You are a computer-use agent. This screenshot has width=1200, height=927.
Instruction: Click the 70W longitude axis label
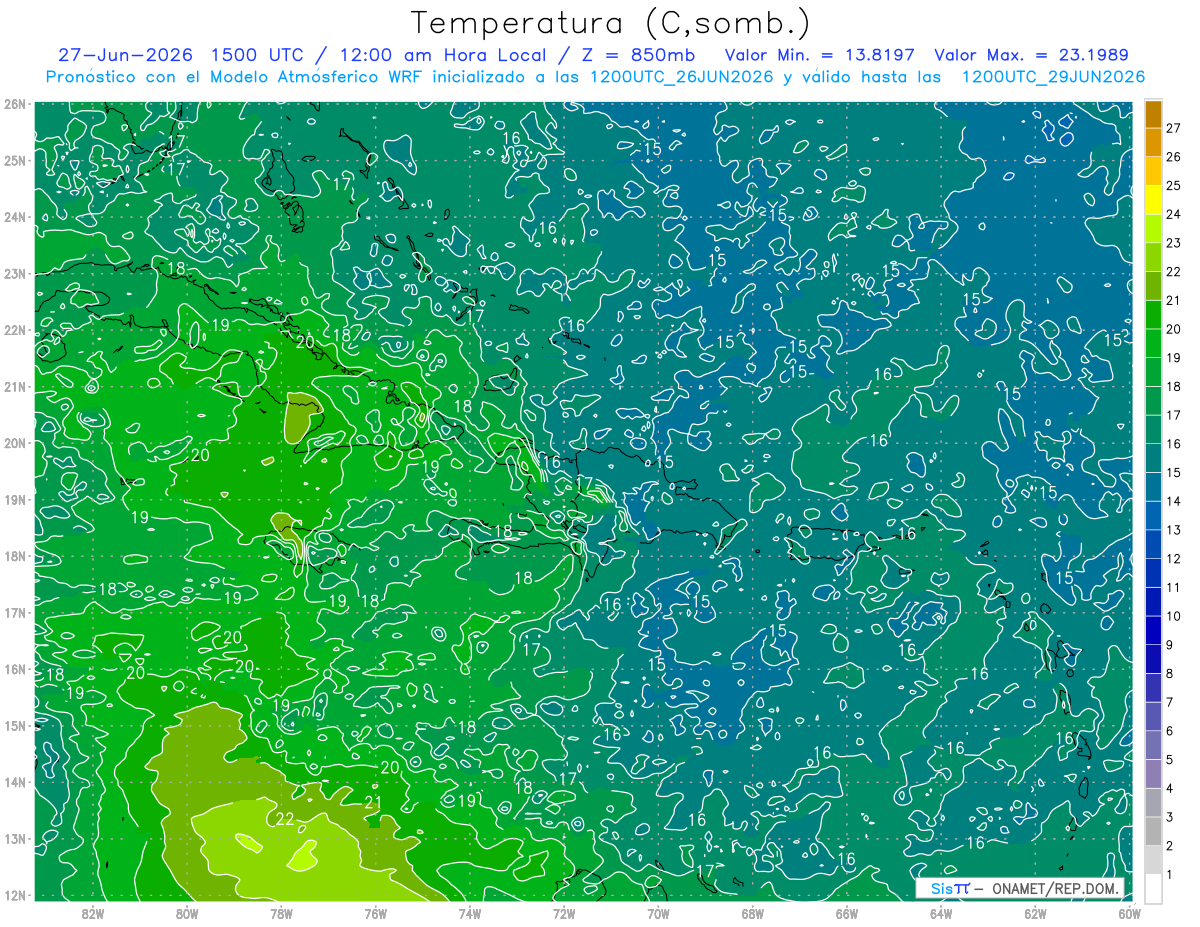[658, 913]
